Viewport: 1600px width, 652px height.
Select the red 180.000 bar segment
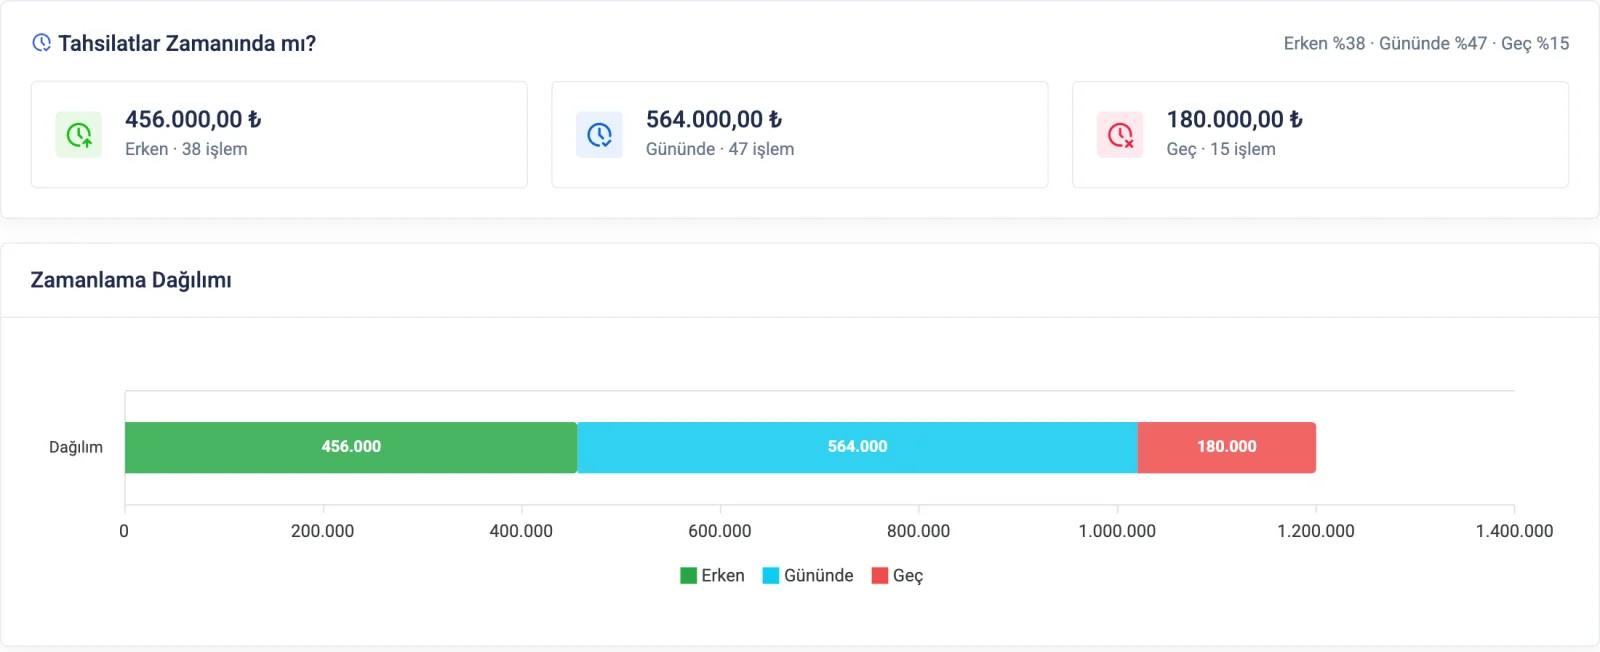pyautogui.click(x=1227, y=447)
